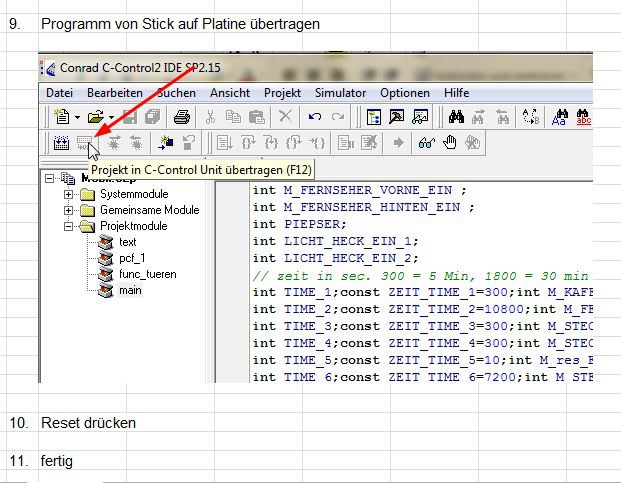Screen dimensions: 621x483
Task: Click the Copy icon
Action: click(x=233, y=117)
